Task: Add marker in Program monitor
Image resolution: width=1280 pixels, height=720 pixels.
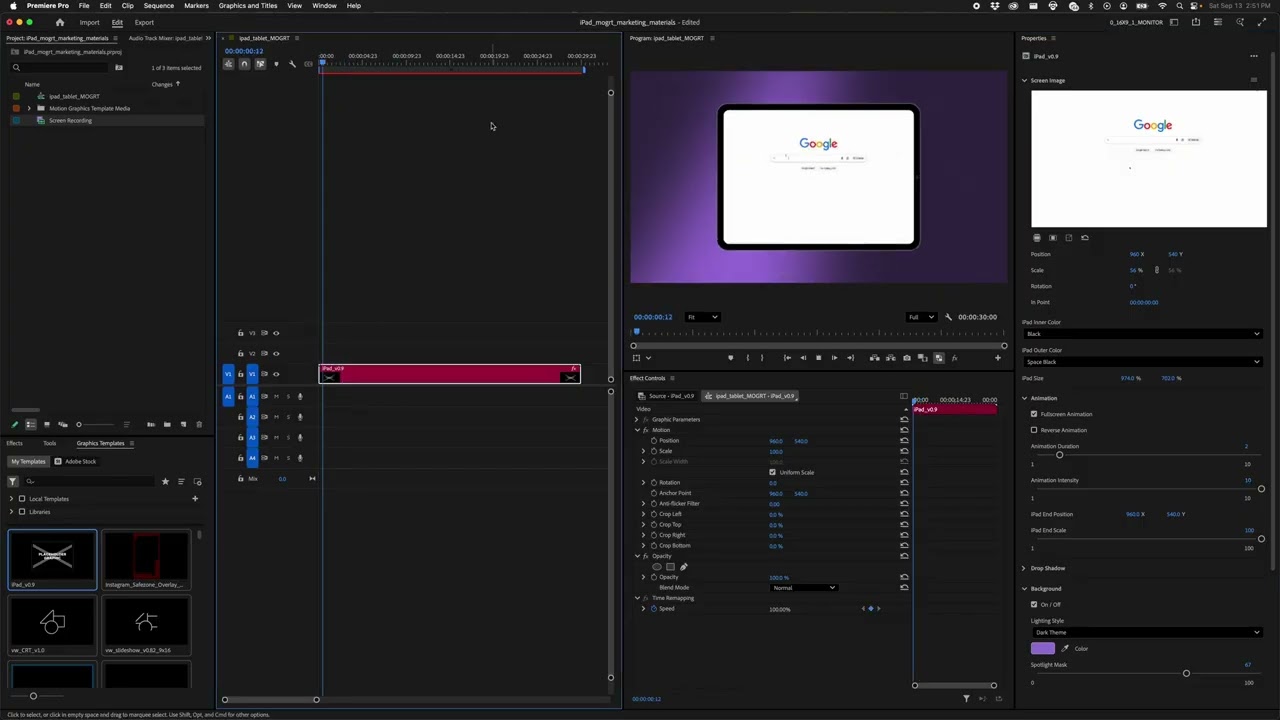Action: point(730,358)
